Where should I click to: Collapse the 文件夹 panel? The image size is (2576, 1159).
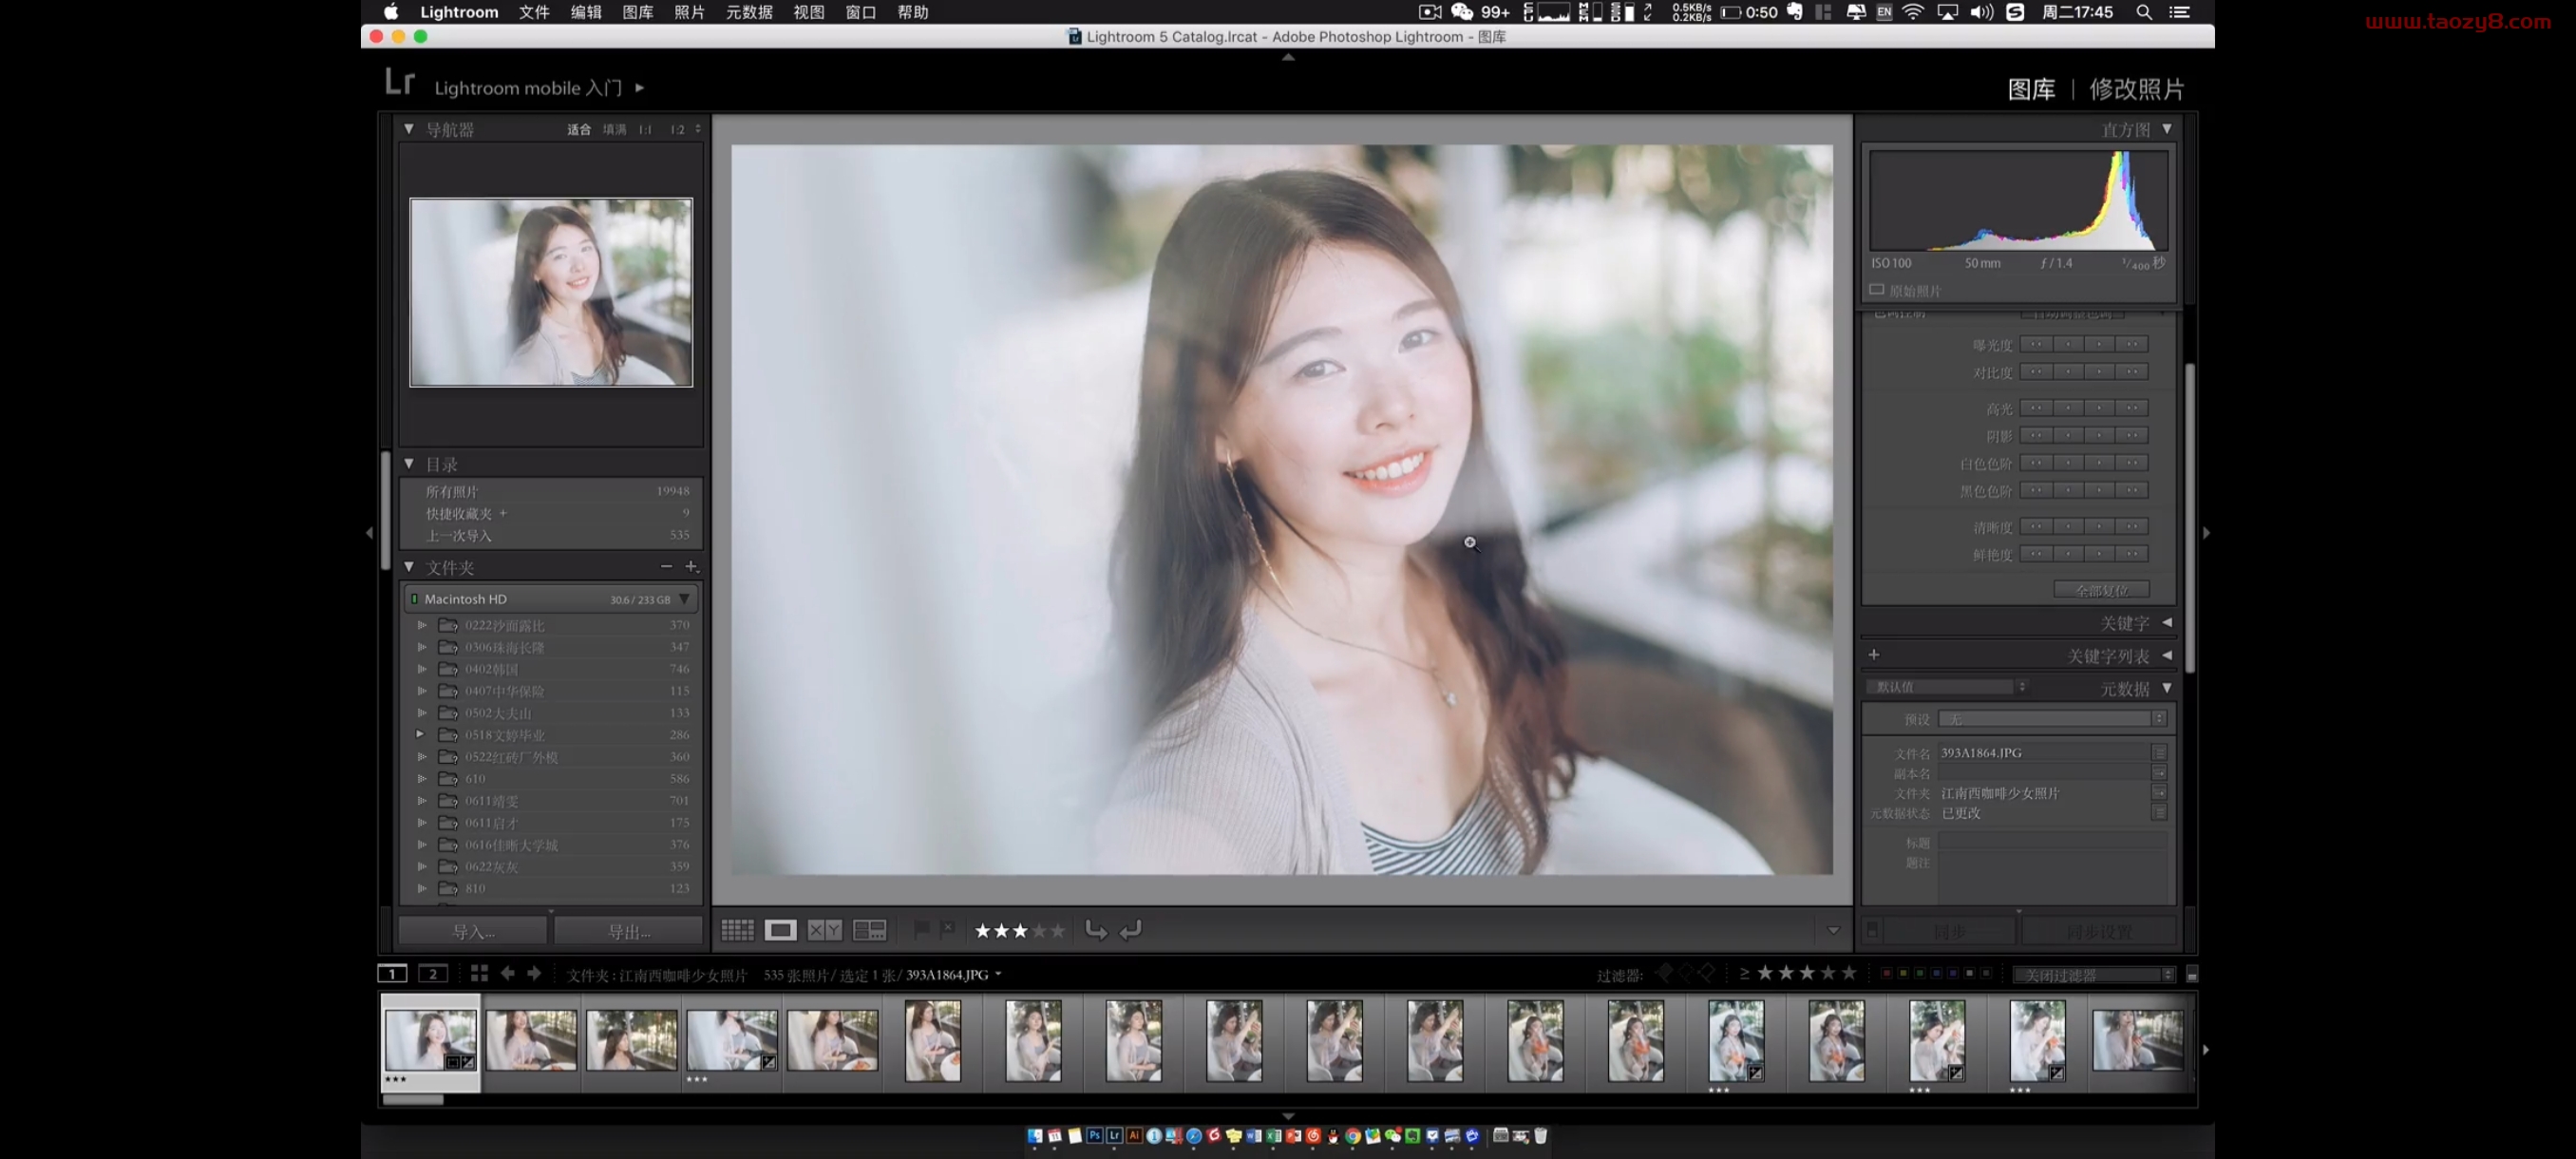(x=409, y=567)
